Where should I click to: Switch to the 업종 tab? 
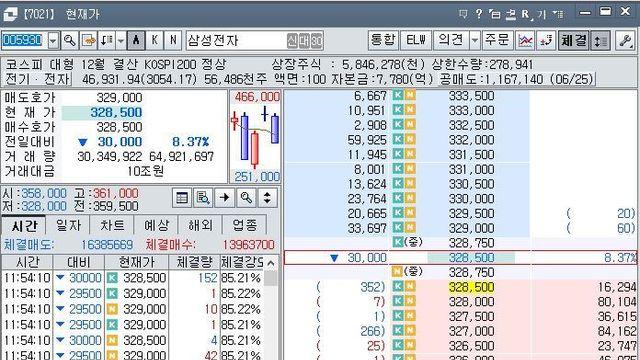click(244, 225)
